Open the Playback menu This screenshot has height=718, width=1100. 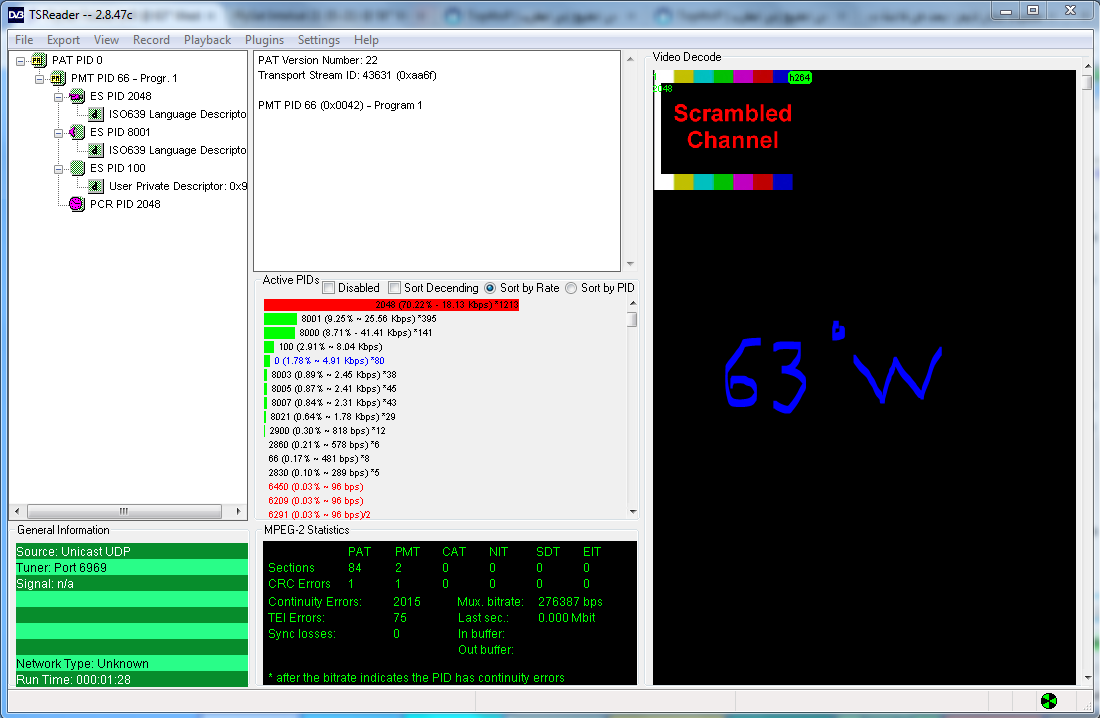point(207,40)
